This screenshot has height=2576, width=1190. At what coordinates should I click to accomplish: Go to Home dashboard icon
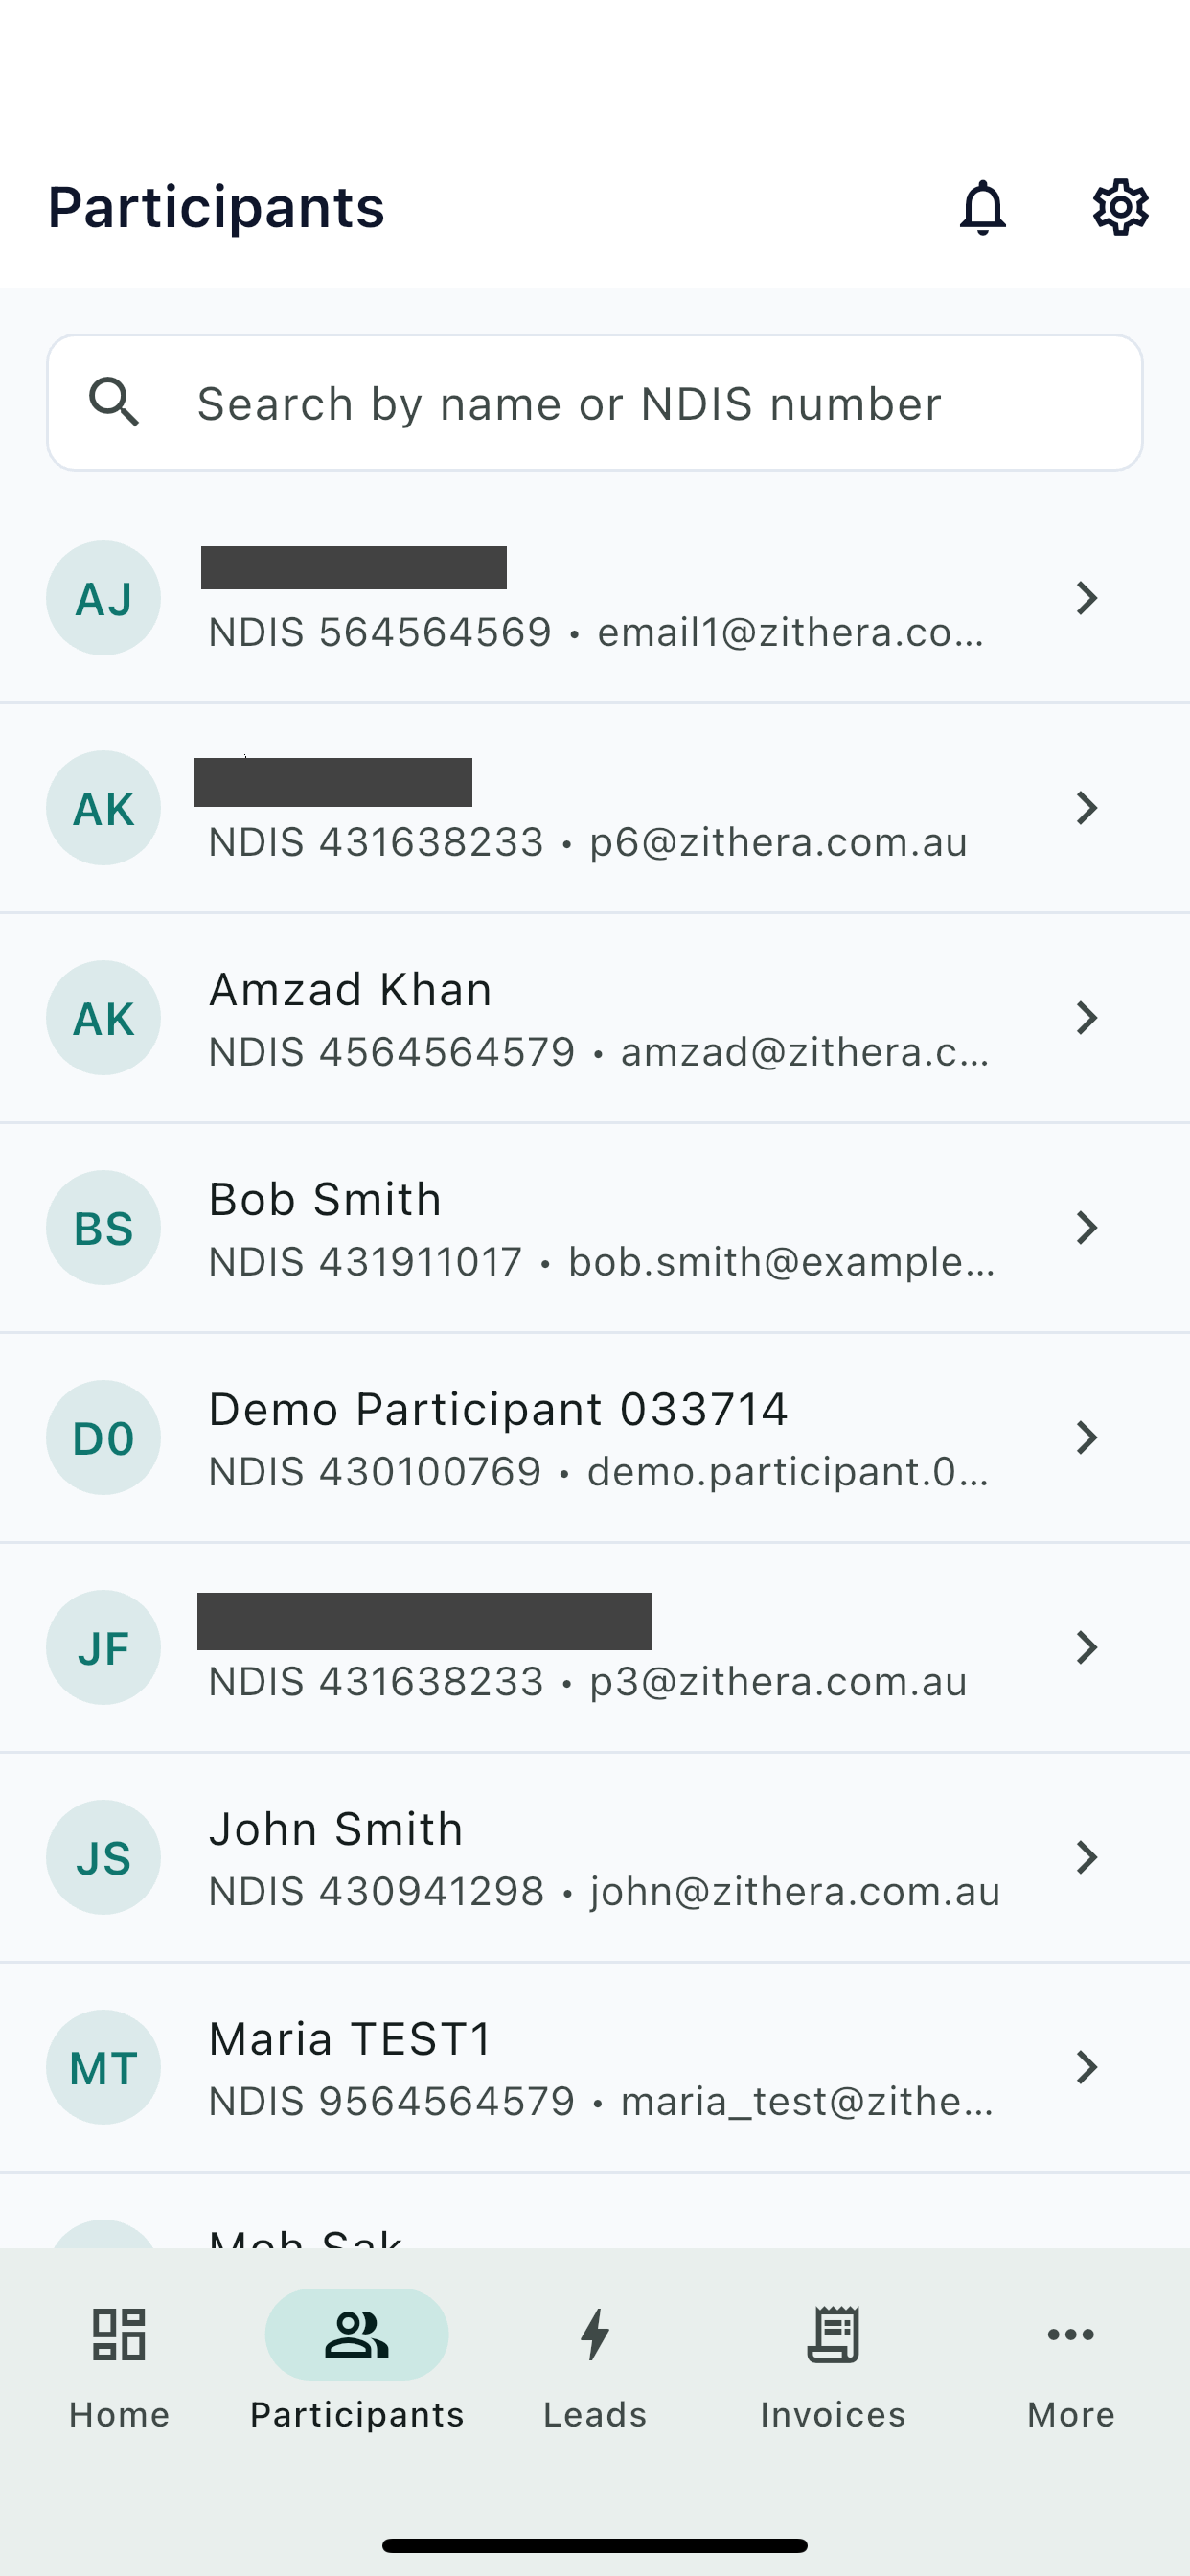click(119, 2334)
